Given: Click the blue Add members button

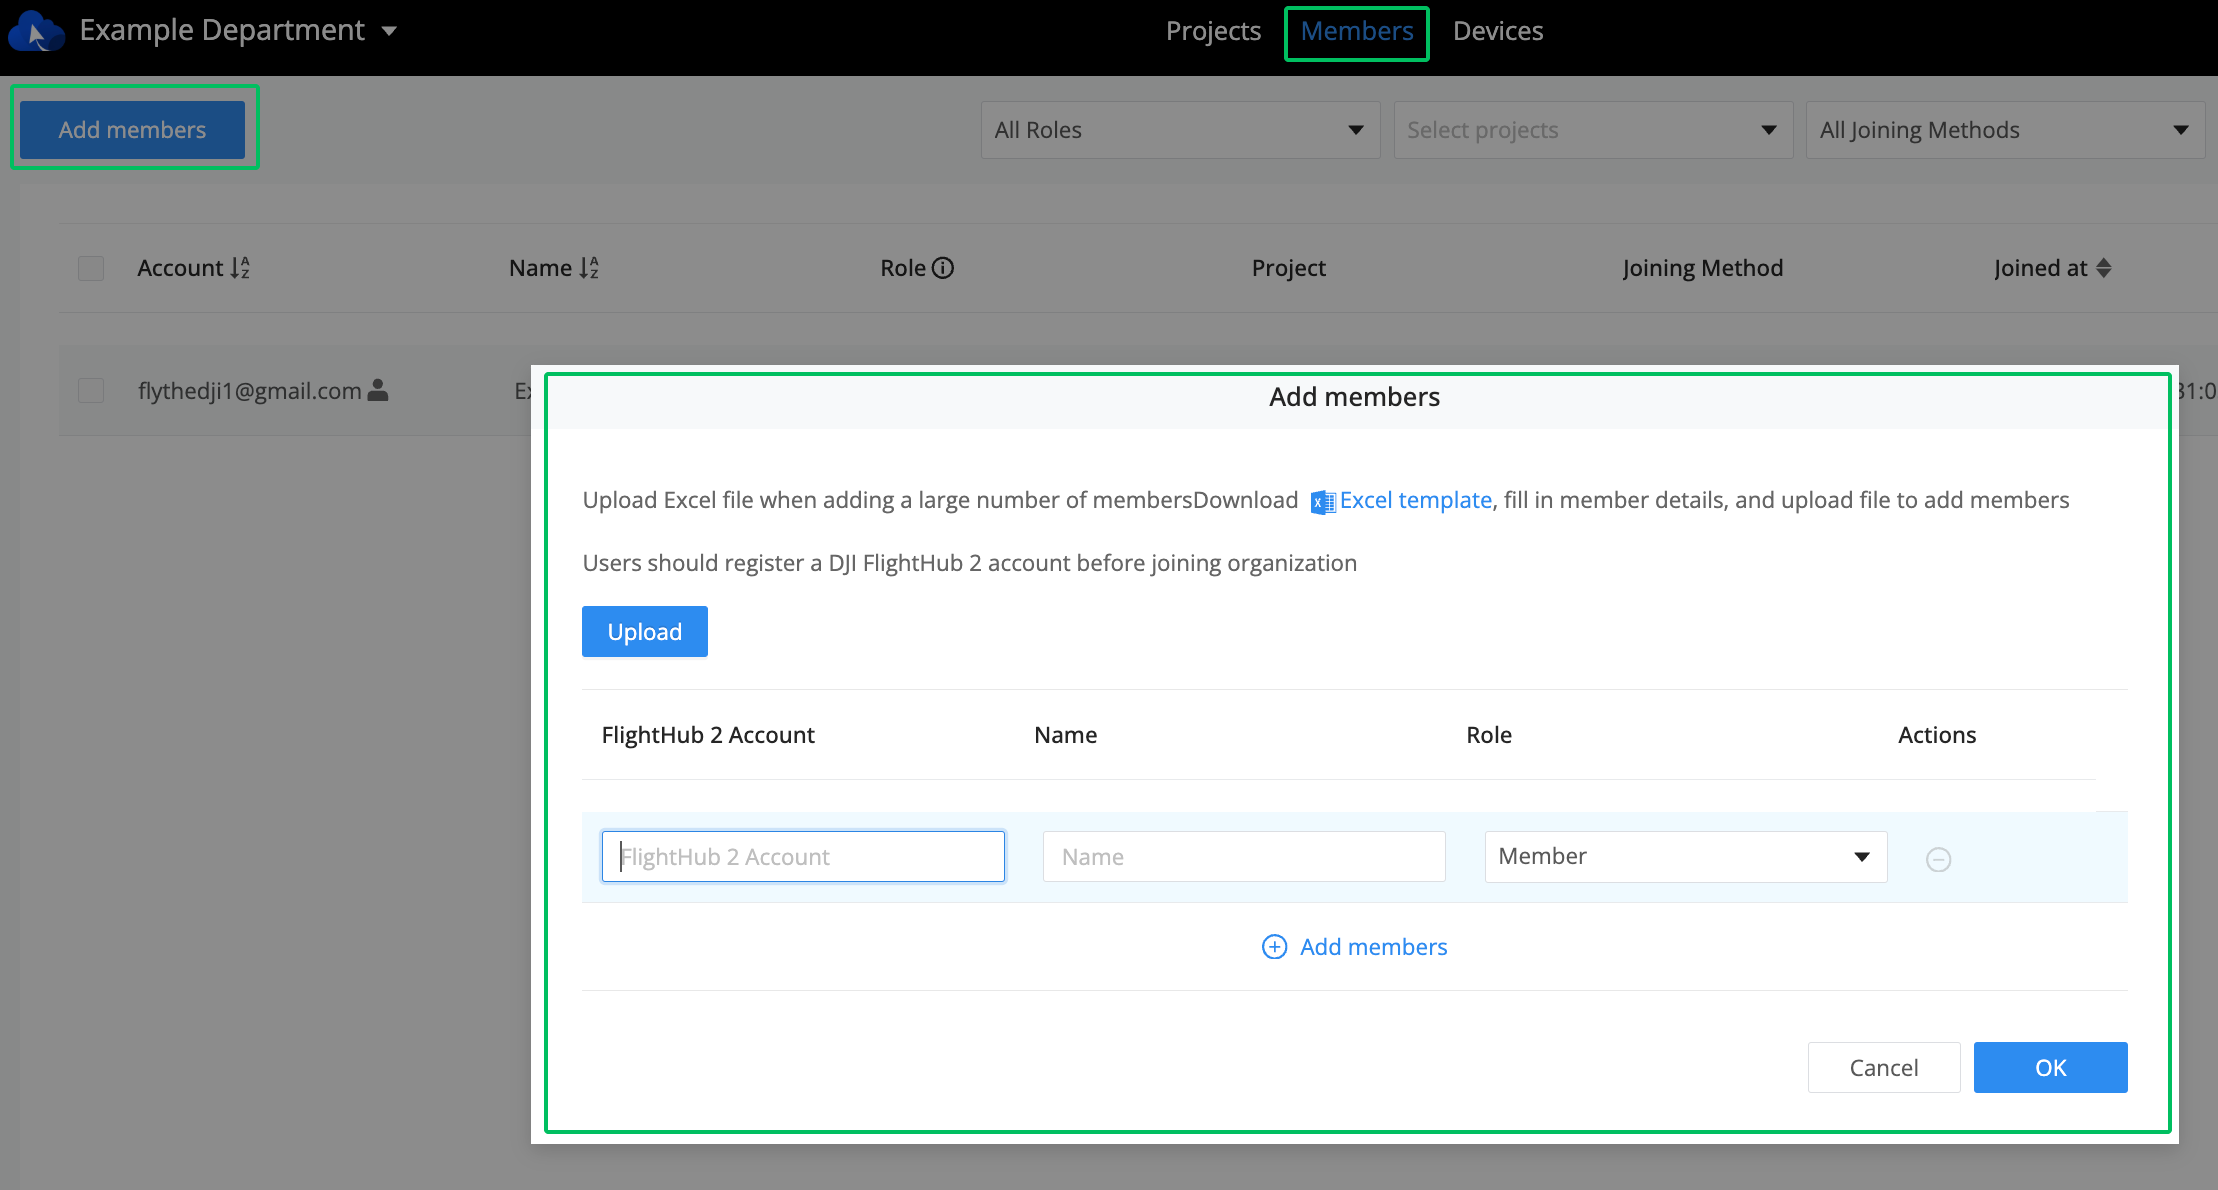Looking at the screenshot, I should point(132,129).
